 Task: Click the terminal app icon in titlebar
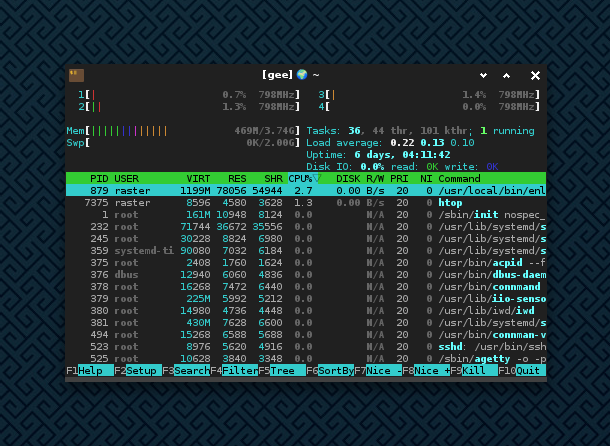pyautogui.click(x=76, y=76)
